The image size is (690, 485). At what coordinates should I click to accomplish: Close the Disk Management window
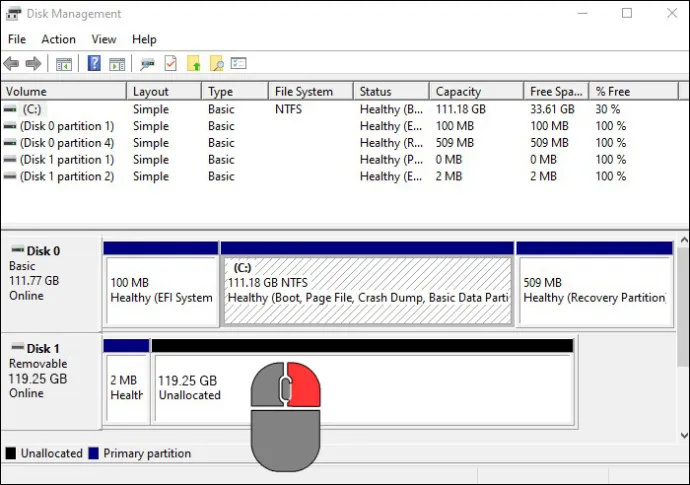point(672,13)
